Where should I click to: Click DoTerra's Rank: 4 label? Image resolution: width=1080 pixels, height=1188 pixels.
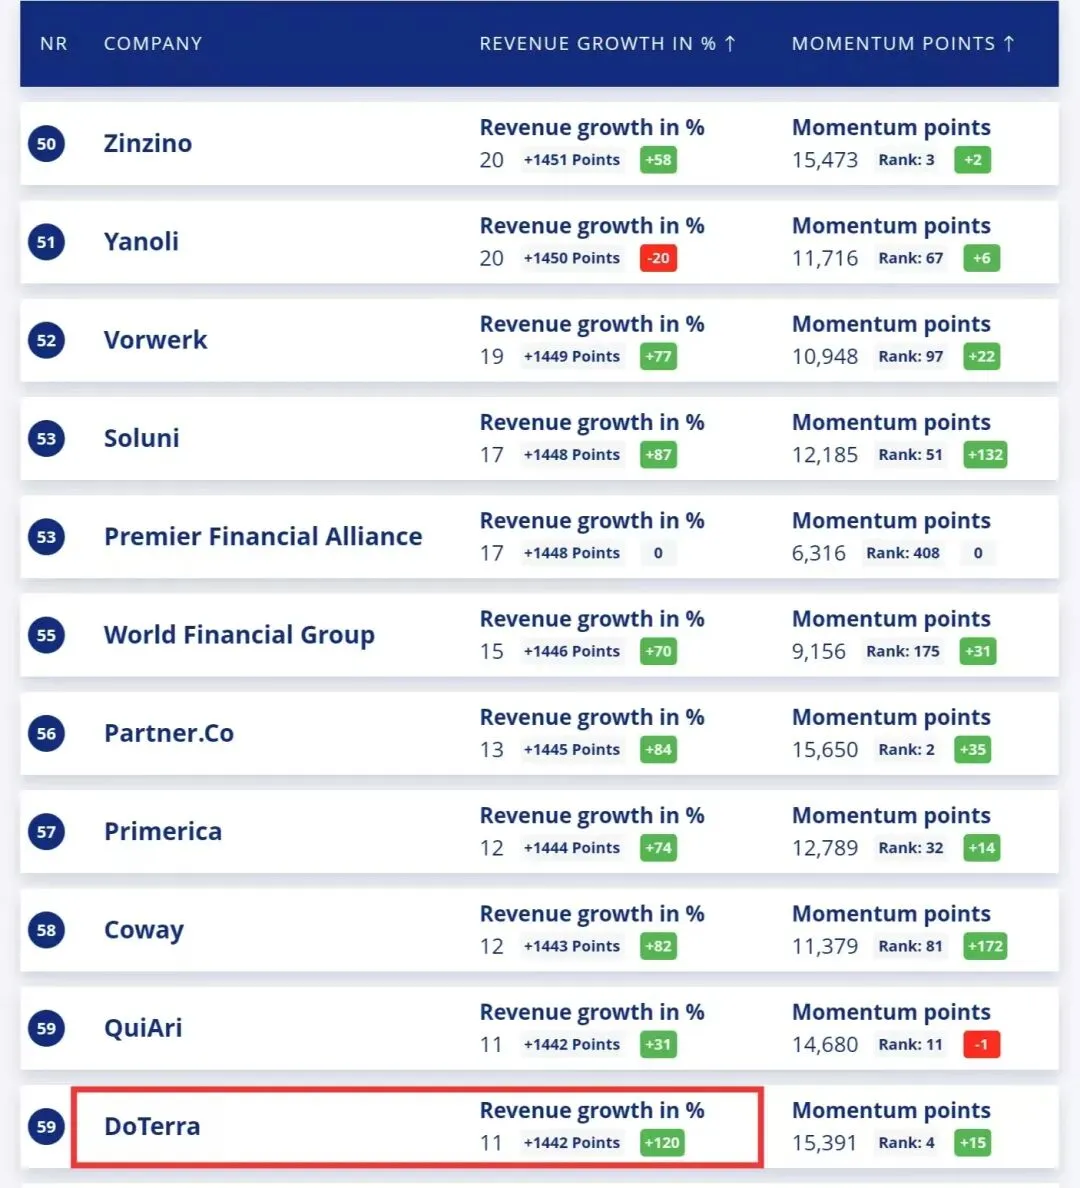coord(906,1143)
